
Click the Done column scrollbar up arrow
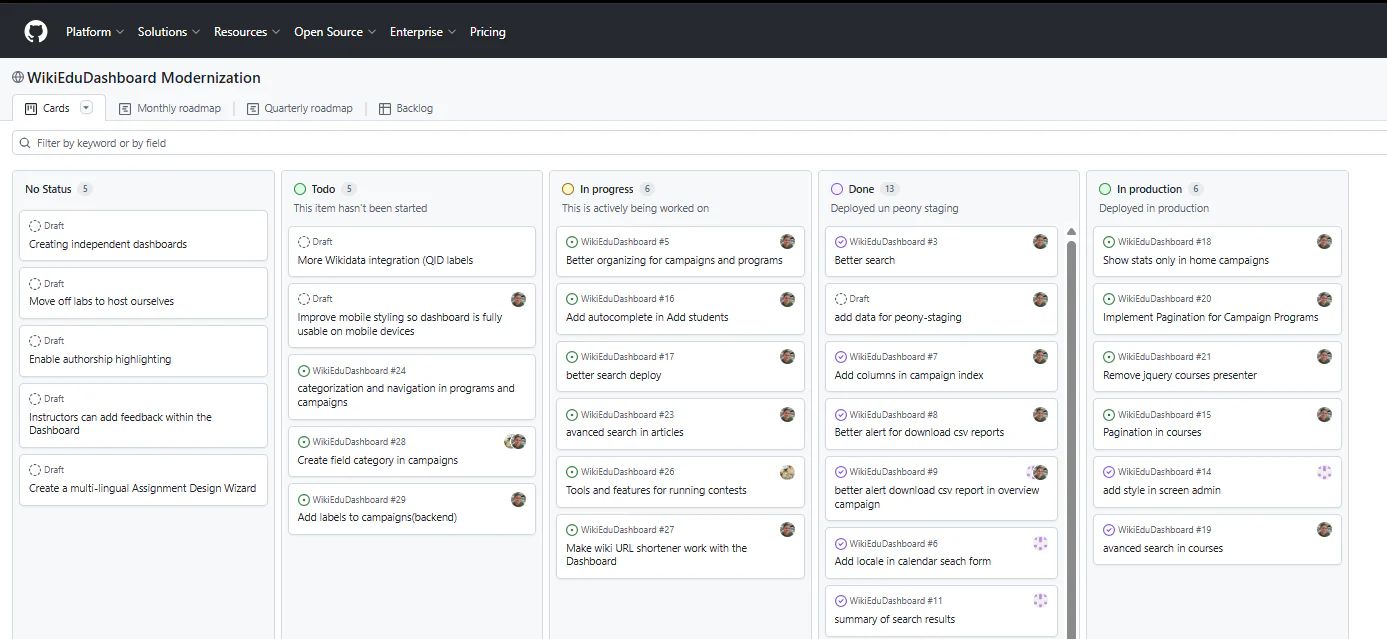coord(1072,232)
